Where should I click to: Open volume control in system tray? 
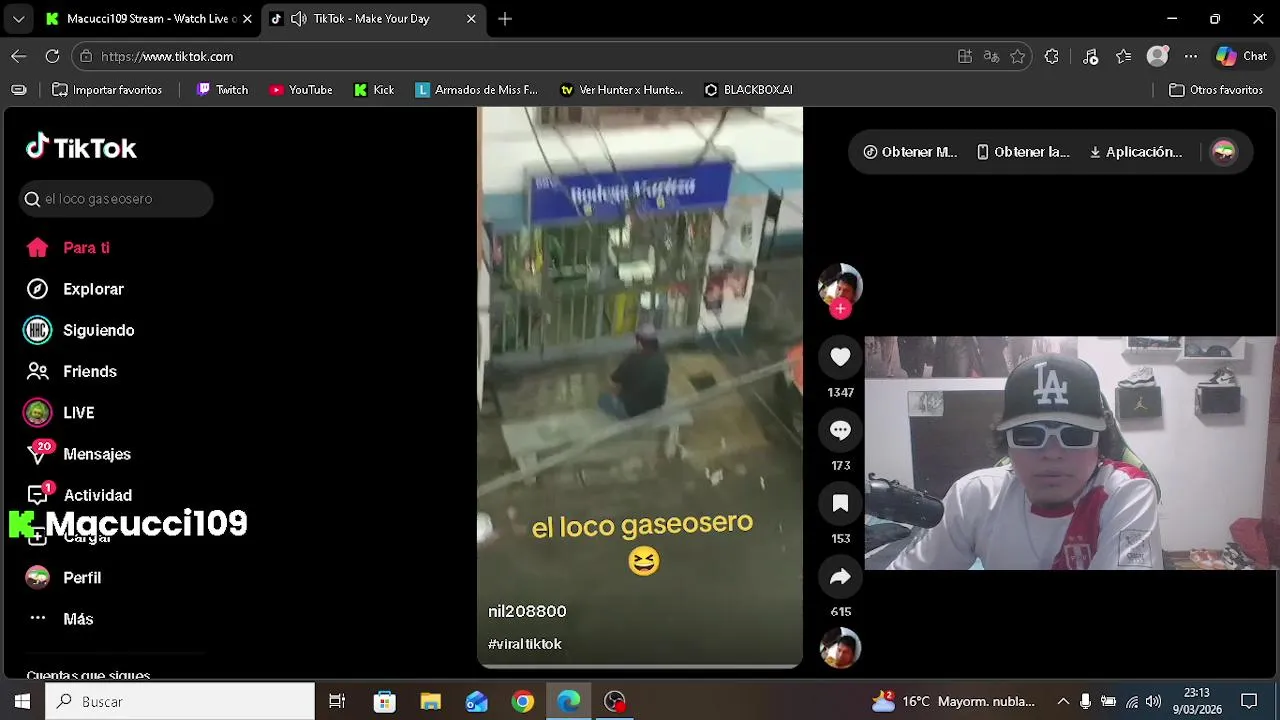point(1153,701)
